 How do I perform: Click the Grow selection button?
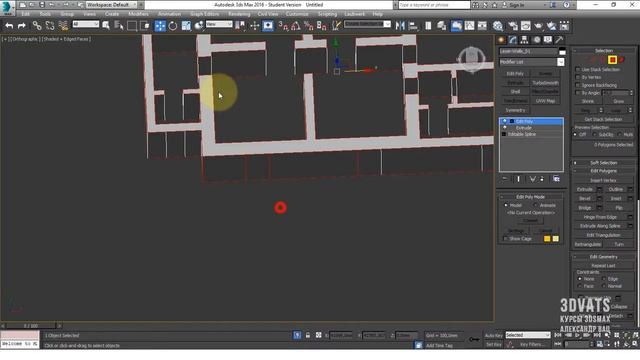[x=619, y=101]
